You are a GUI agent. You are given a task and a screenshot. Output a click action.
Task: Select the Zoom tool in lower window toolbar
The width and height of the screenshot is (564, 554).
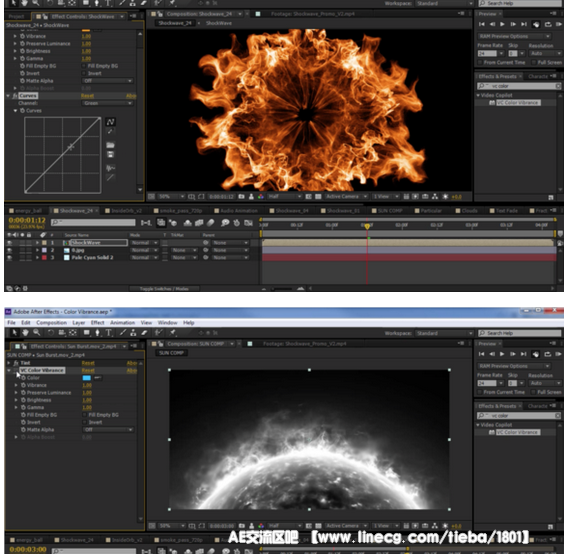click(37, 332)
